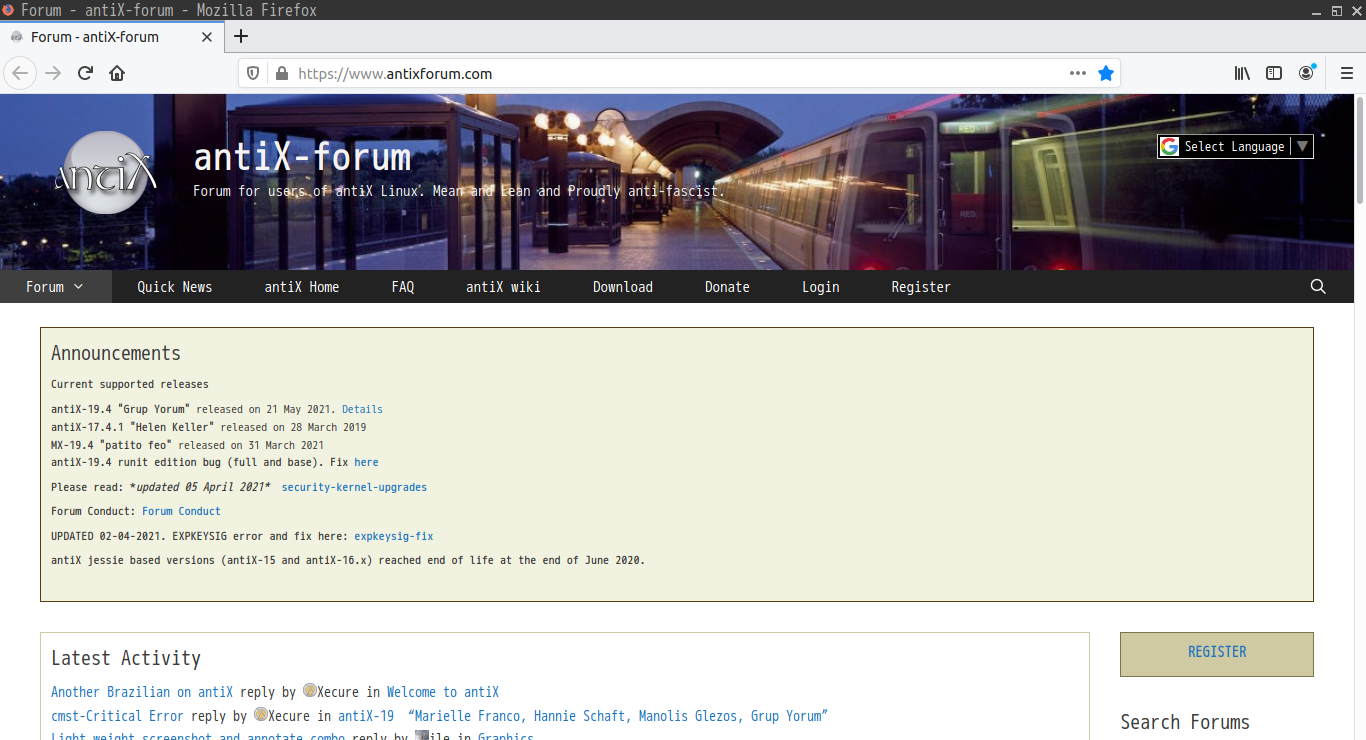The image size is (1366, 740).
Task: Open the Login page from navigation
Action: point(821,287)
